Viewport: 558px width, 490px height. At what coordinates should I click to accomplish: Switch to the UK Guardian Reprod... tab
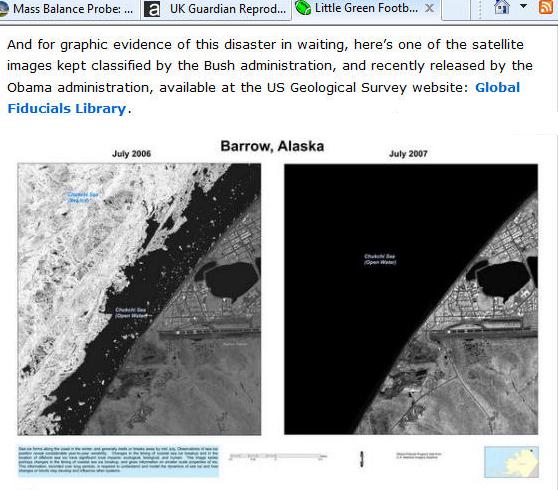(216, 10)
